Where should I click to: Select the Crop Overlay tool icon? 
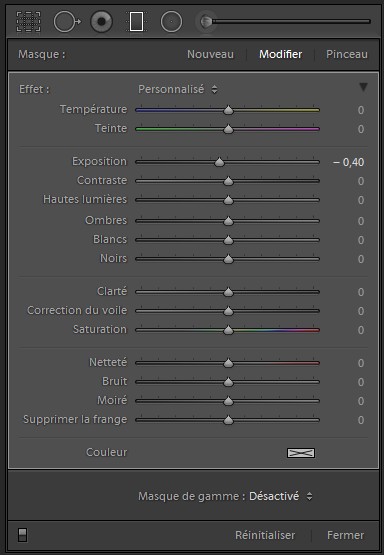point(29,22)
